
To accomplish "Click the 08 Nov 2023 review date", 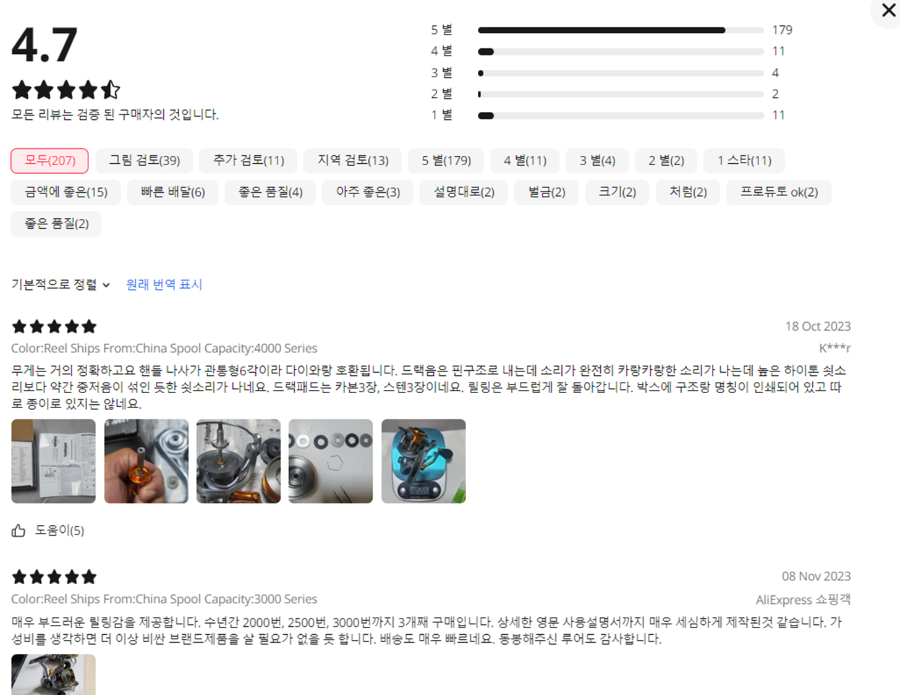I will (x=816, y=576).
